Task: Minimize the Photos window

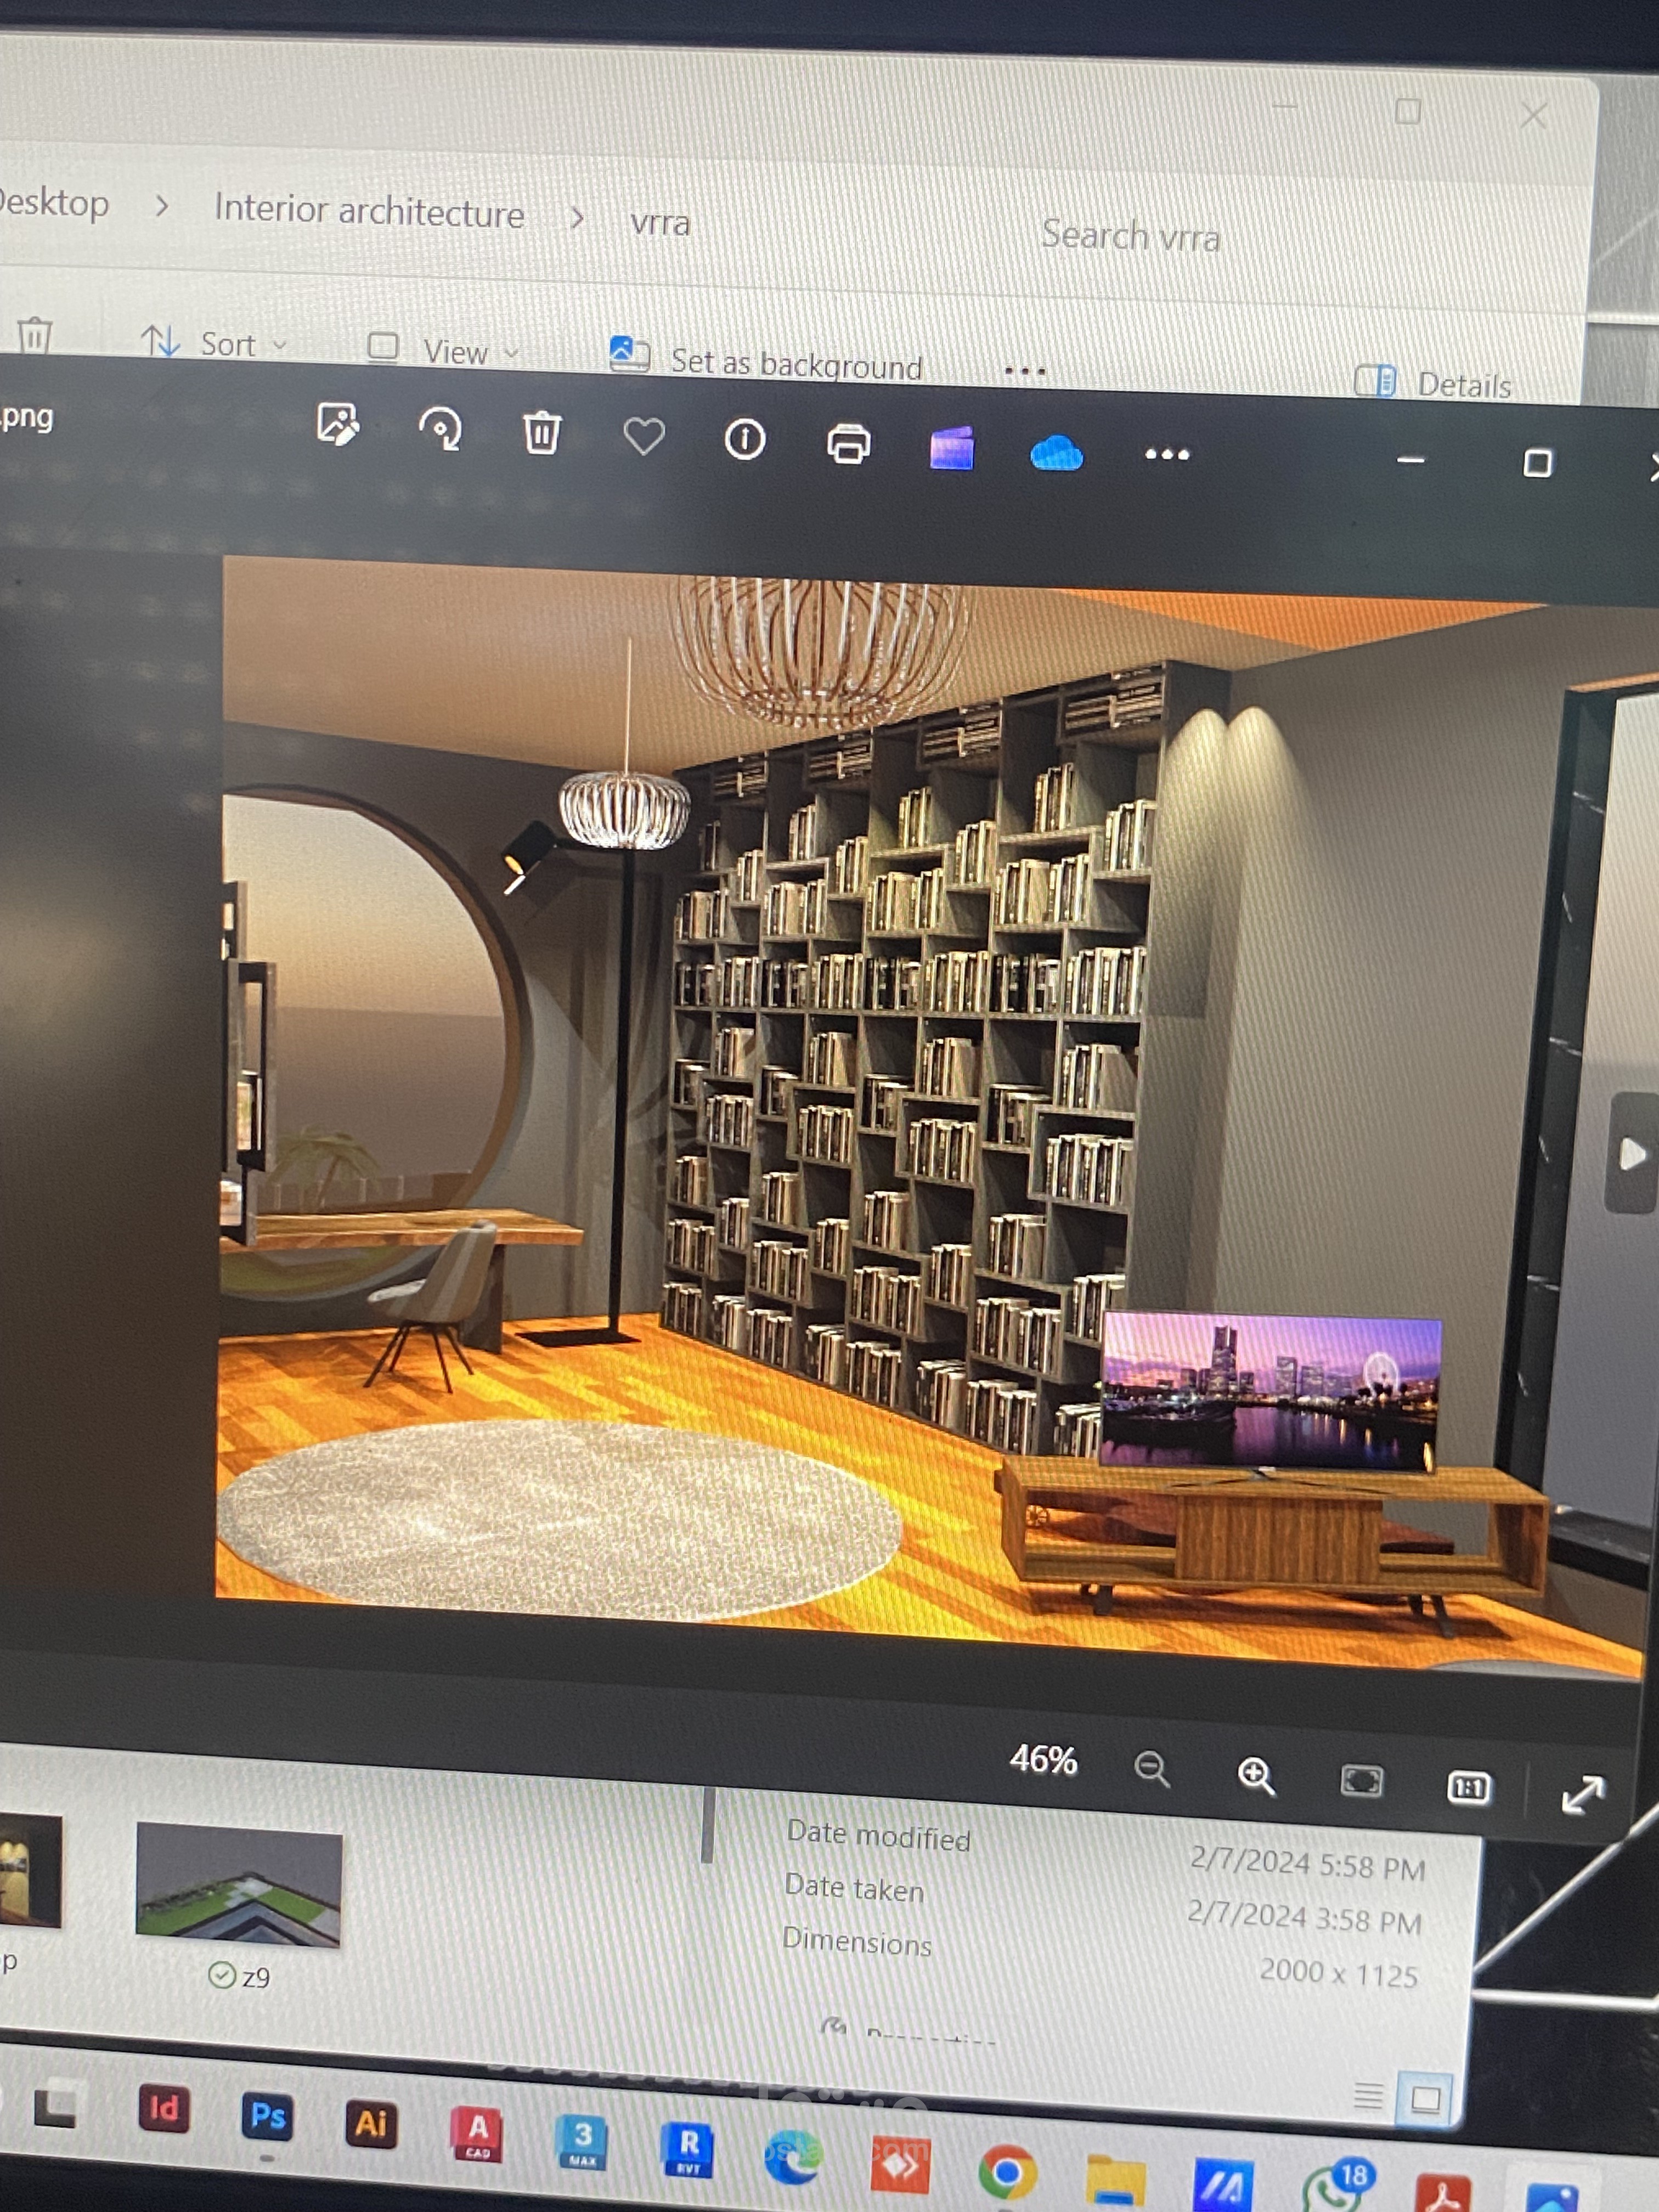Action: 1410,460
